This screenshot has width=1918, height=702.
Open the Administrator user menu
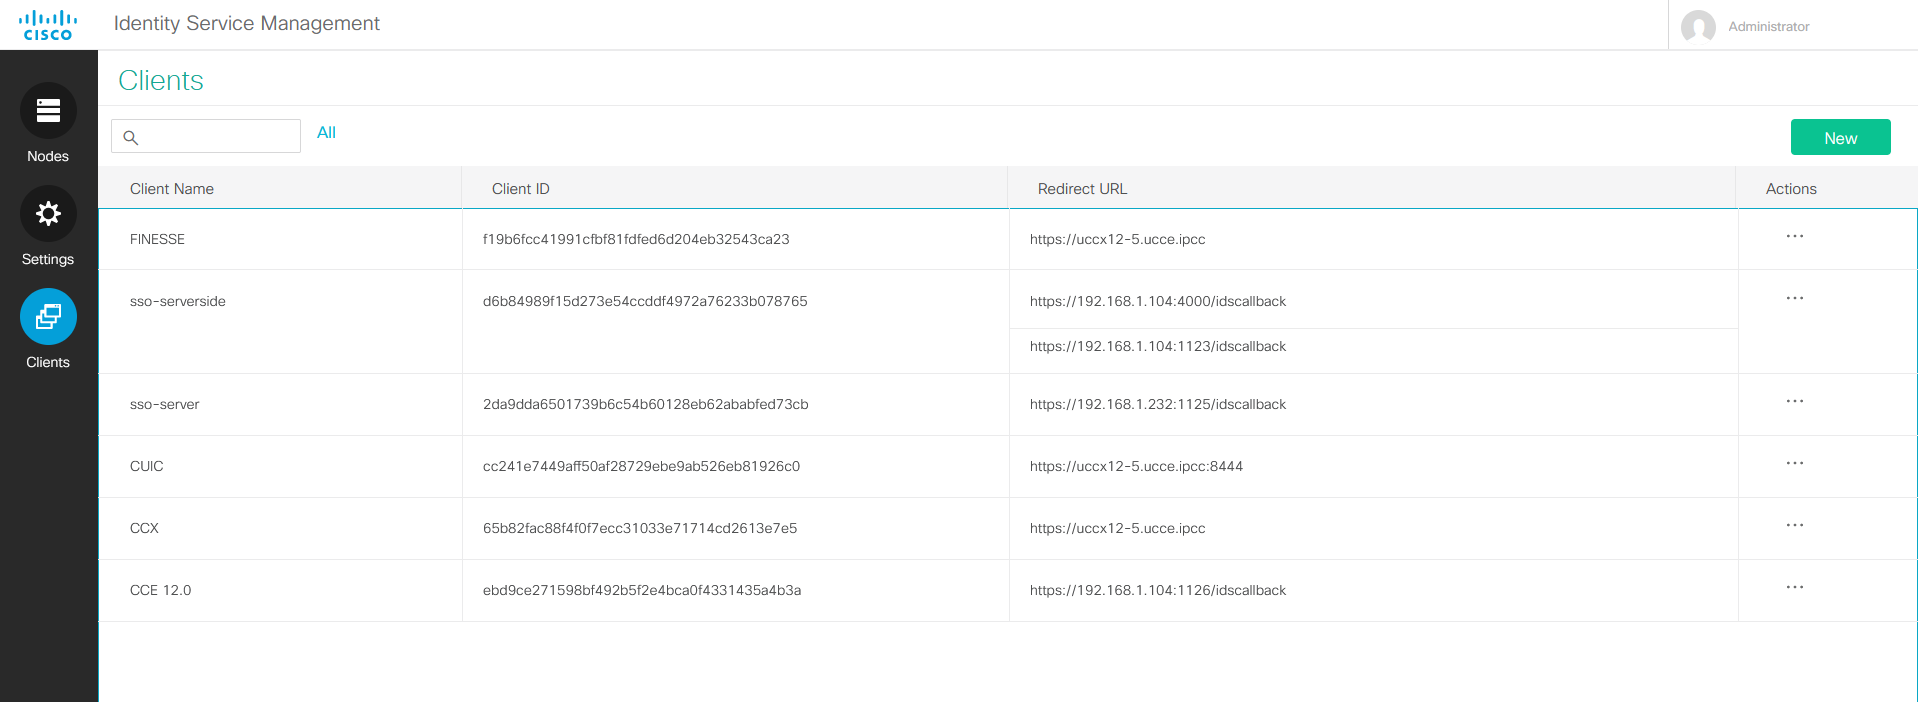coord(1768,27)
